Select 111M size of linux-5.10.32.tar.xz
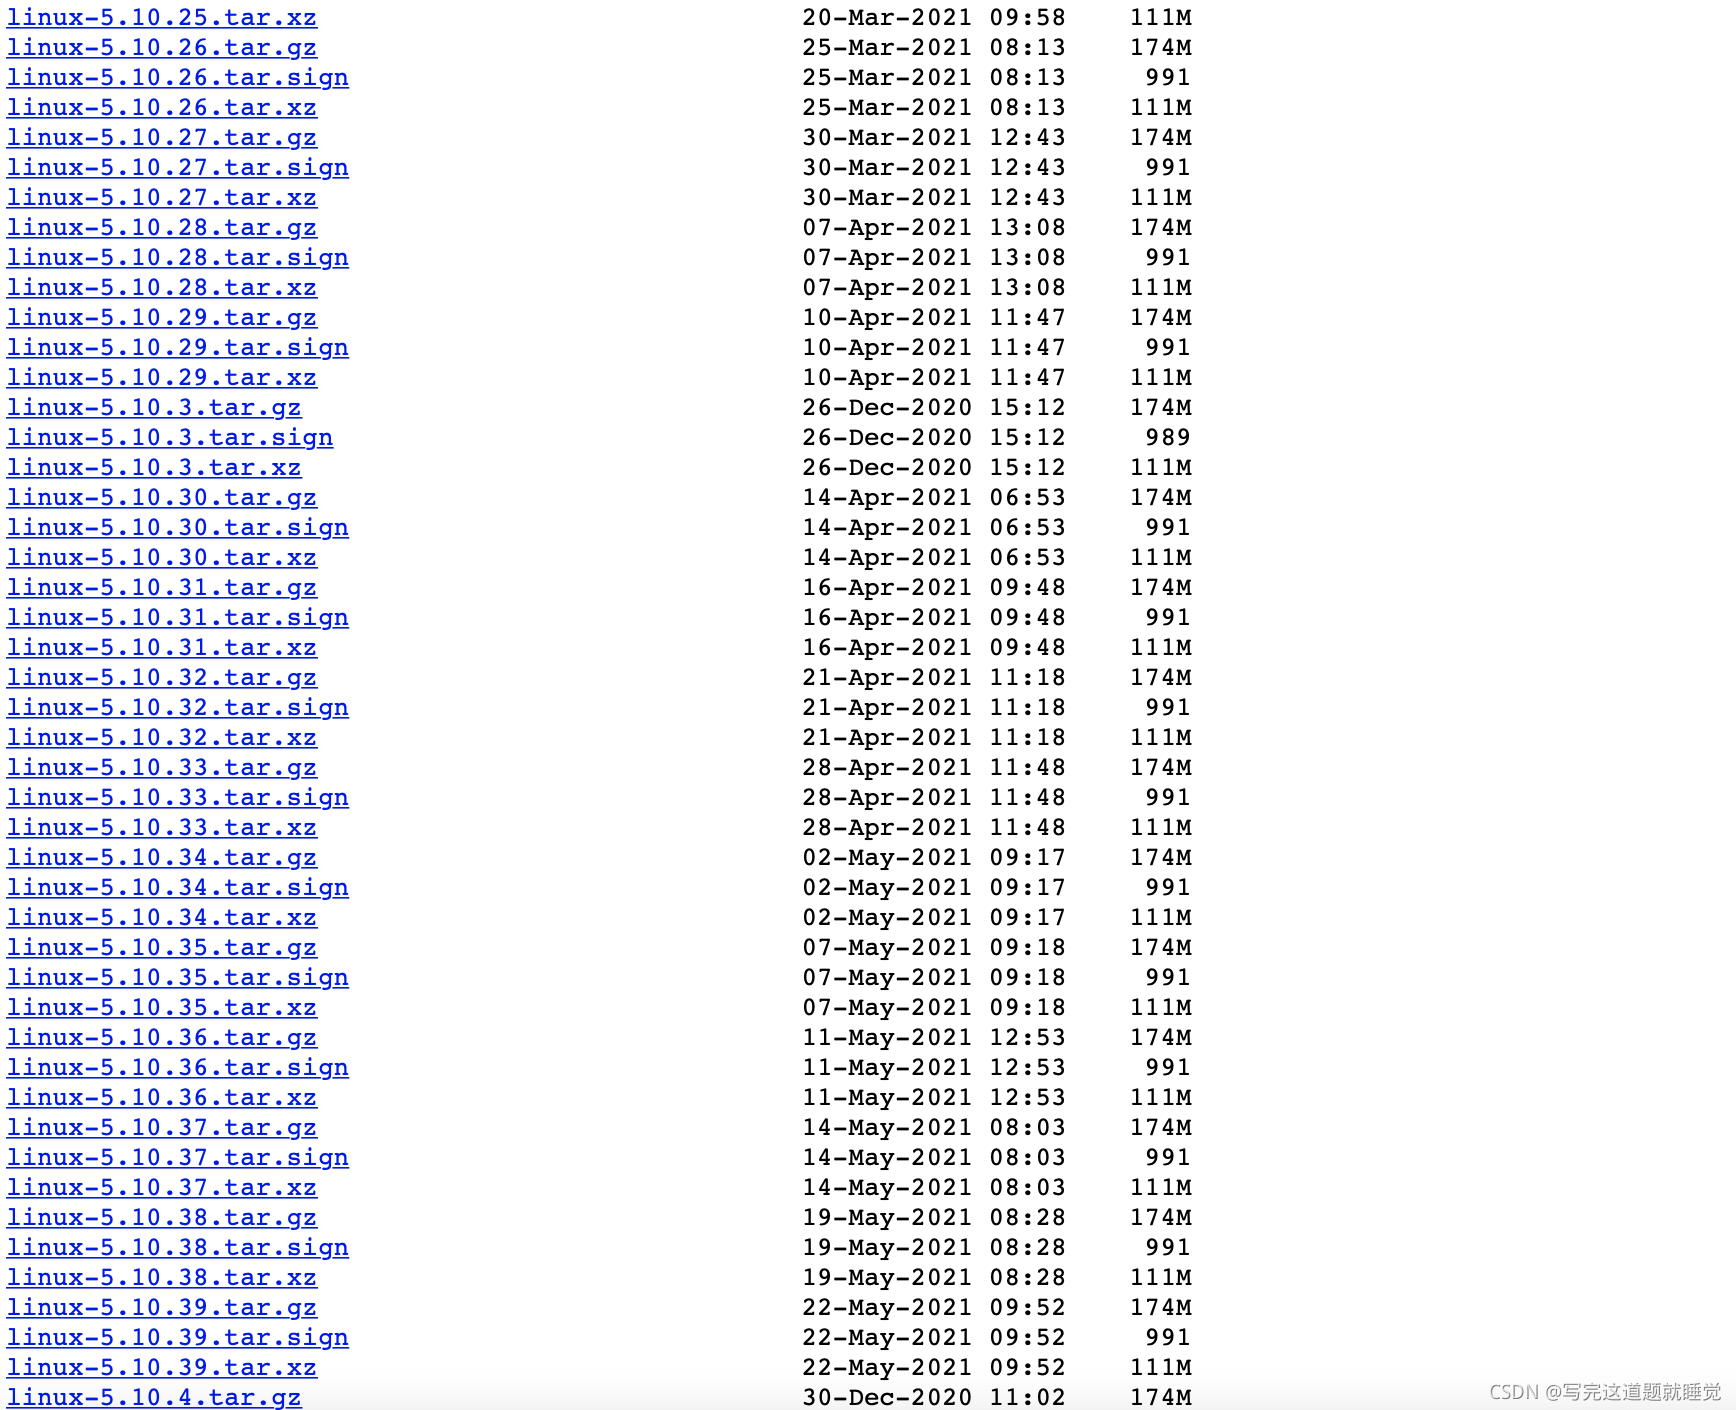Image resolution: width=1736 pixels, height=1410 pixels. tap(1161, 738)
